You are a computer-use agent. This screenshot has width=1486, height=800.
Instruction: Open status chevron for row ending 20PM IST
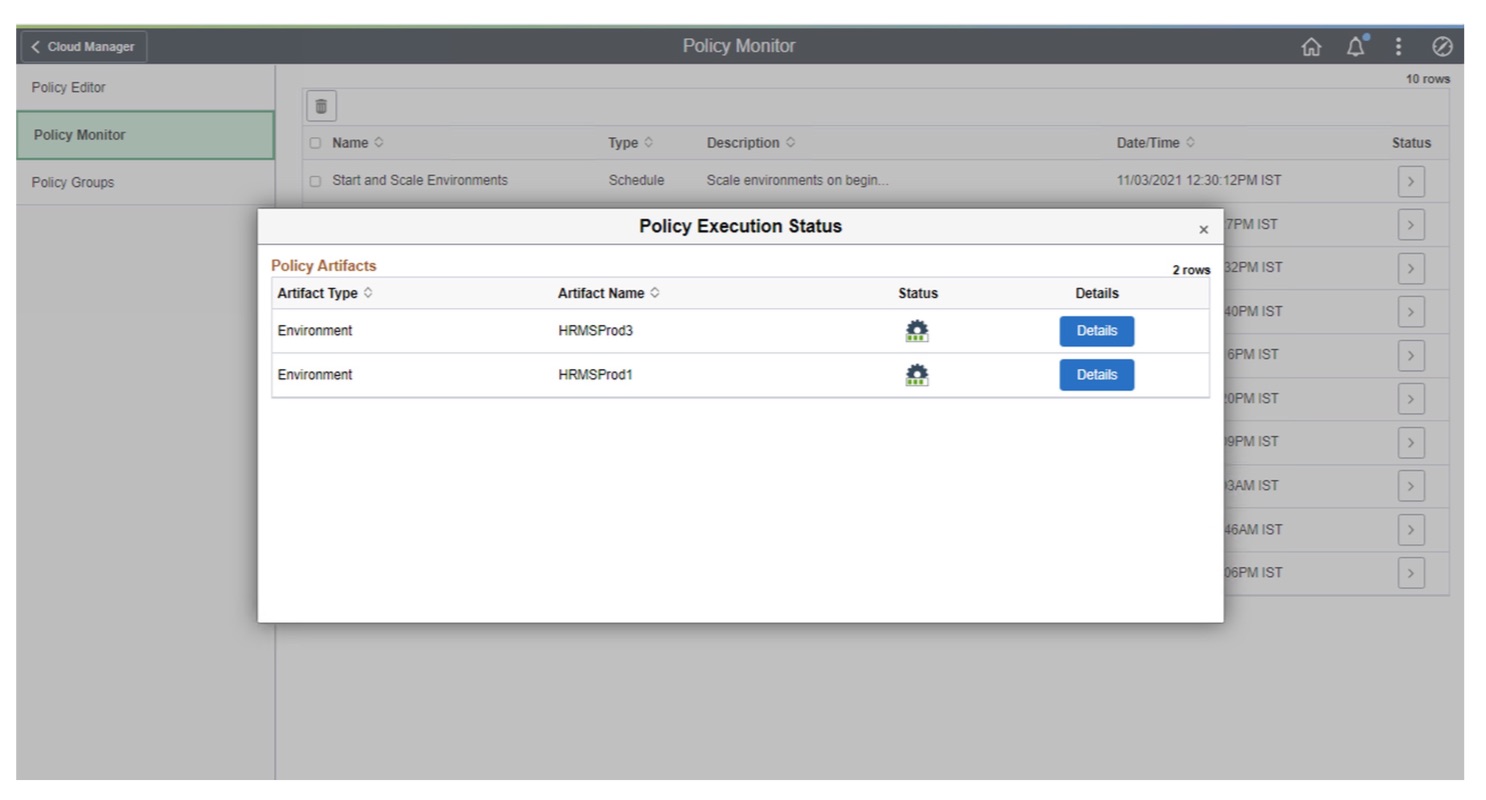pyautogui.click(x=1411, y=399)
